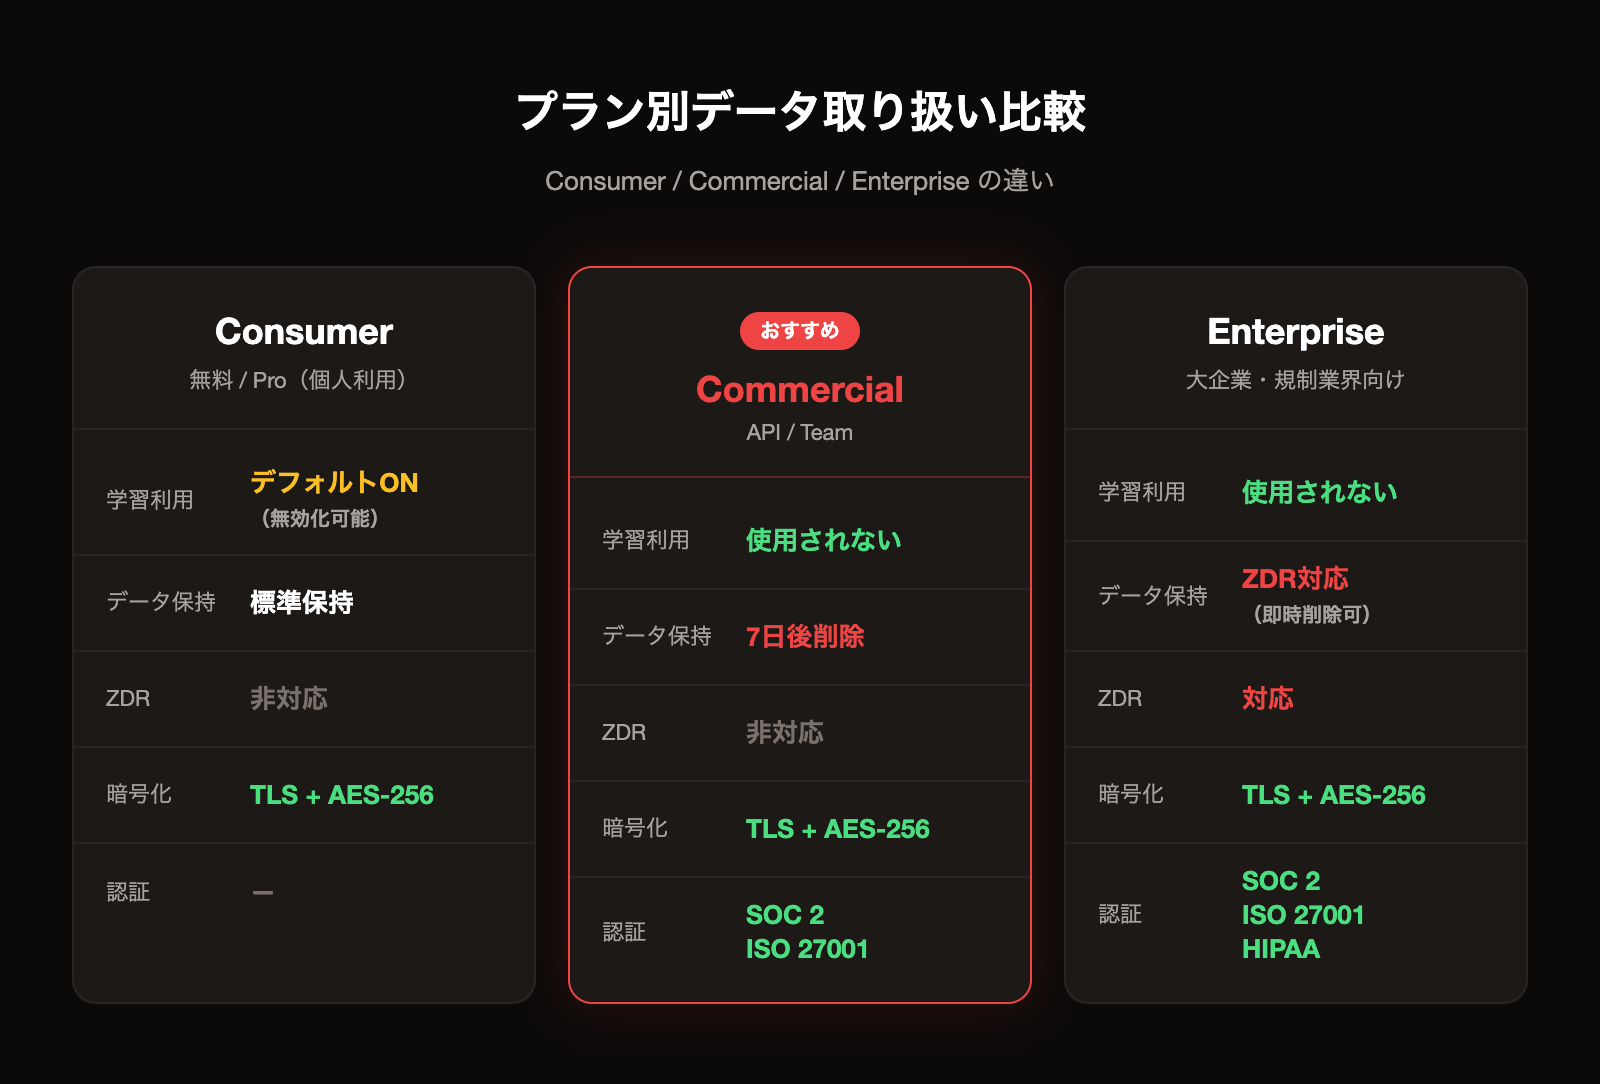Viewport: 1600px width, 1084px height.
Task: Click Consumer's TLS + AES-256 encryption value
Action: pyautogui.click(x=341, y=796)
